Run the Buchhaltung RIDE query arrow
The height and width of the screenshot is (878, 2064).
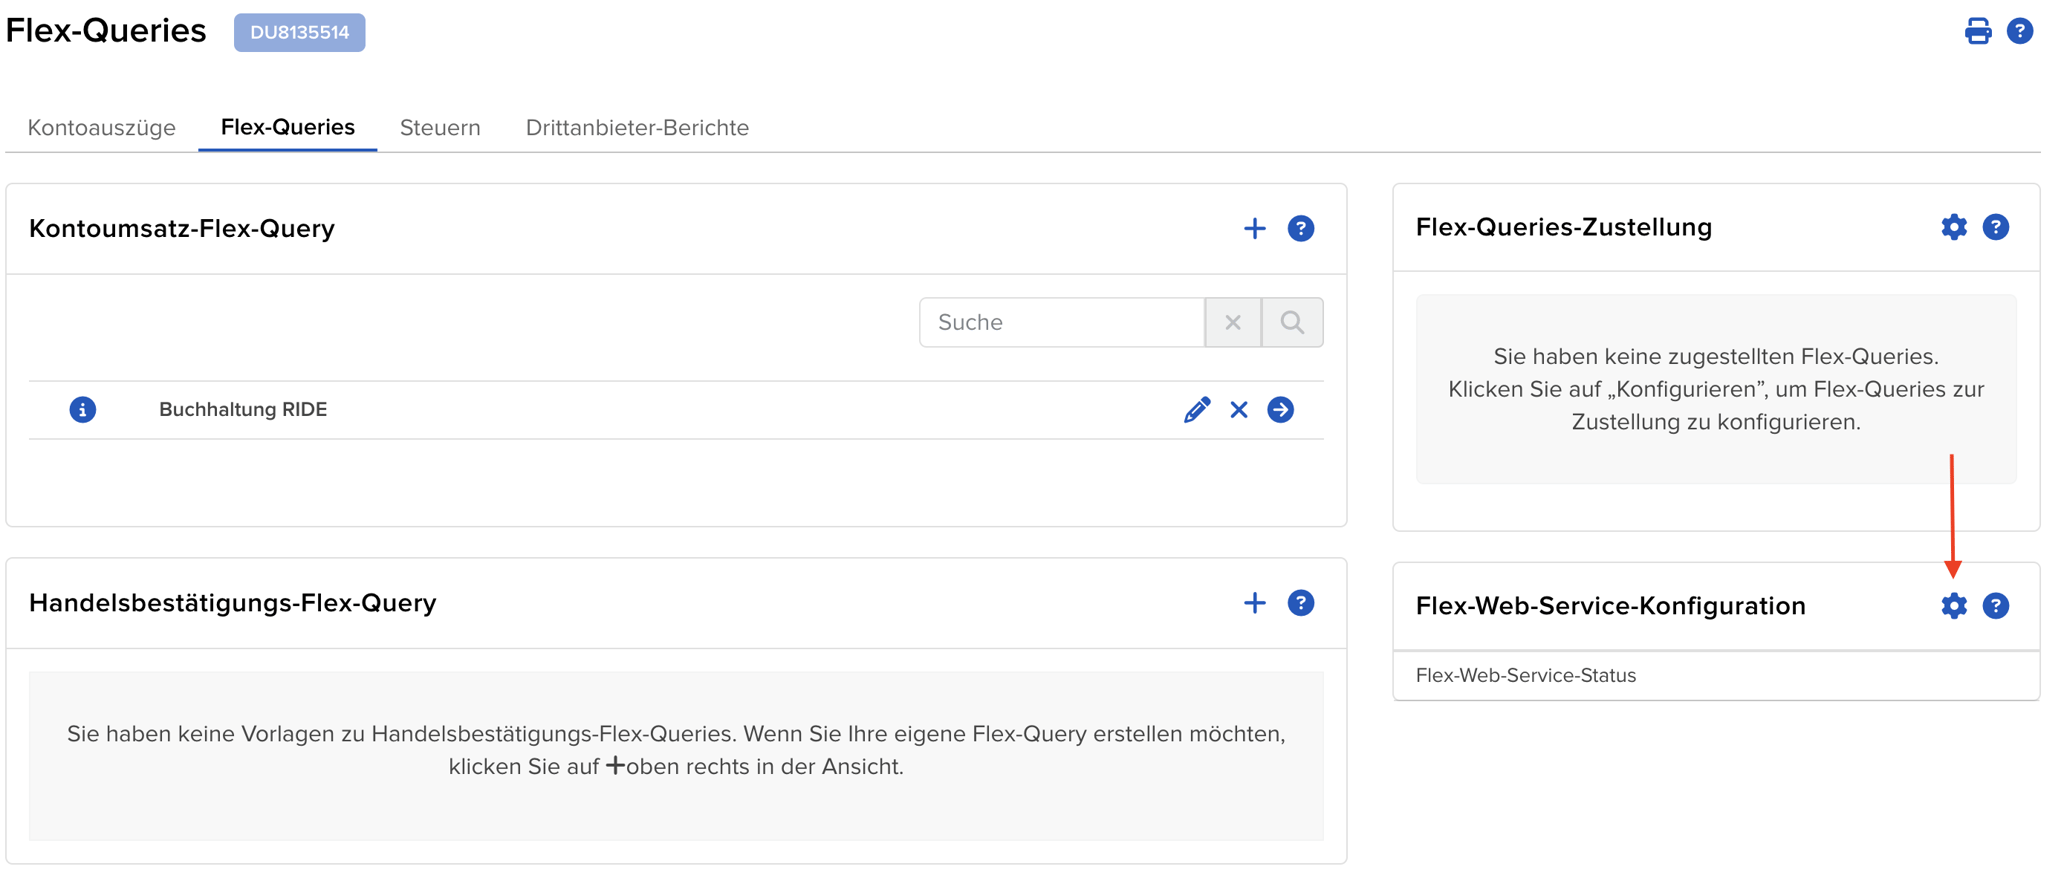tap(1280, 410)
